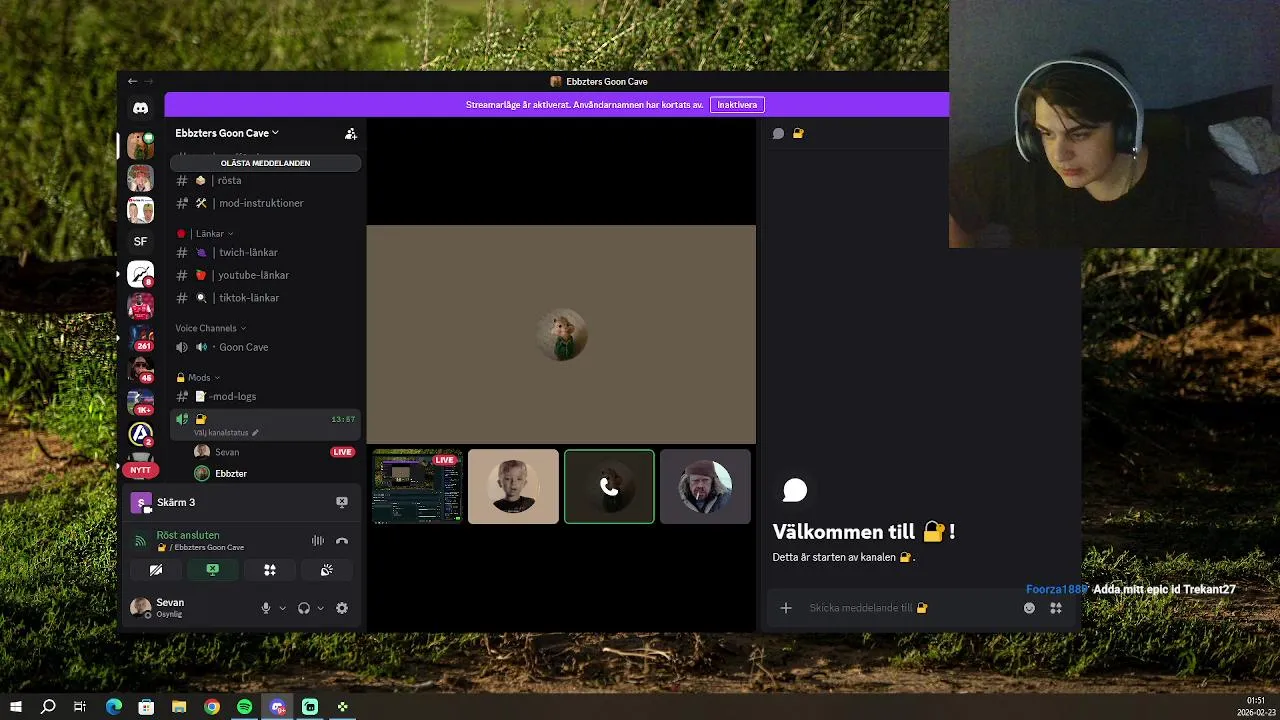Go back with the title bar arrow
The height and width of the screenshot is (720, 1280).
pos(132,81)
